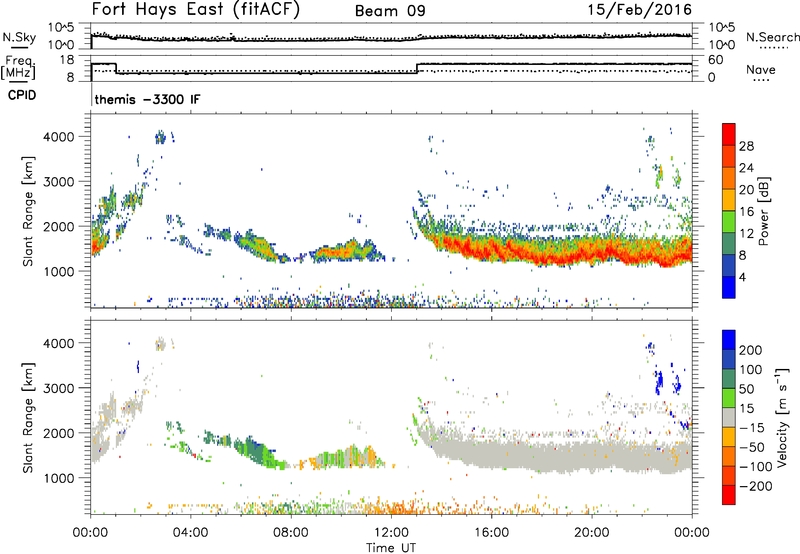Click the "Slant Range [km]" title of power panel
The width and height of the screenshot is (800, 554).
tap(28, 211)
